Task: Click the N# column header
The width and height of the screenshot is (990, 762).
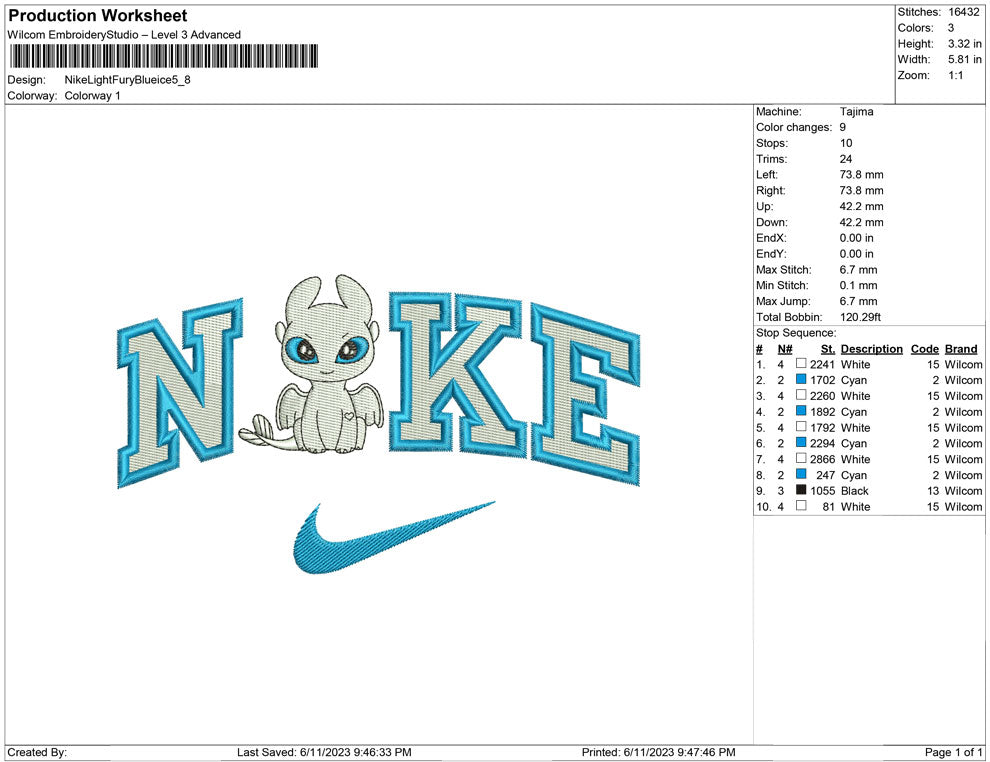Action: pyautogui.click(x=785, y=349)
